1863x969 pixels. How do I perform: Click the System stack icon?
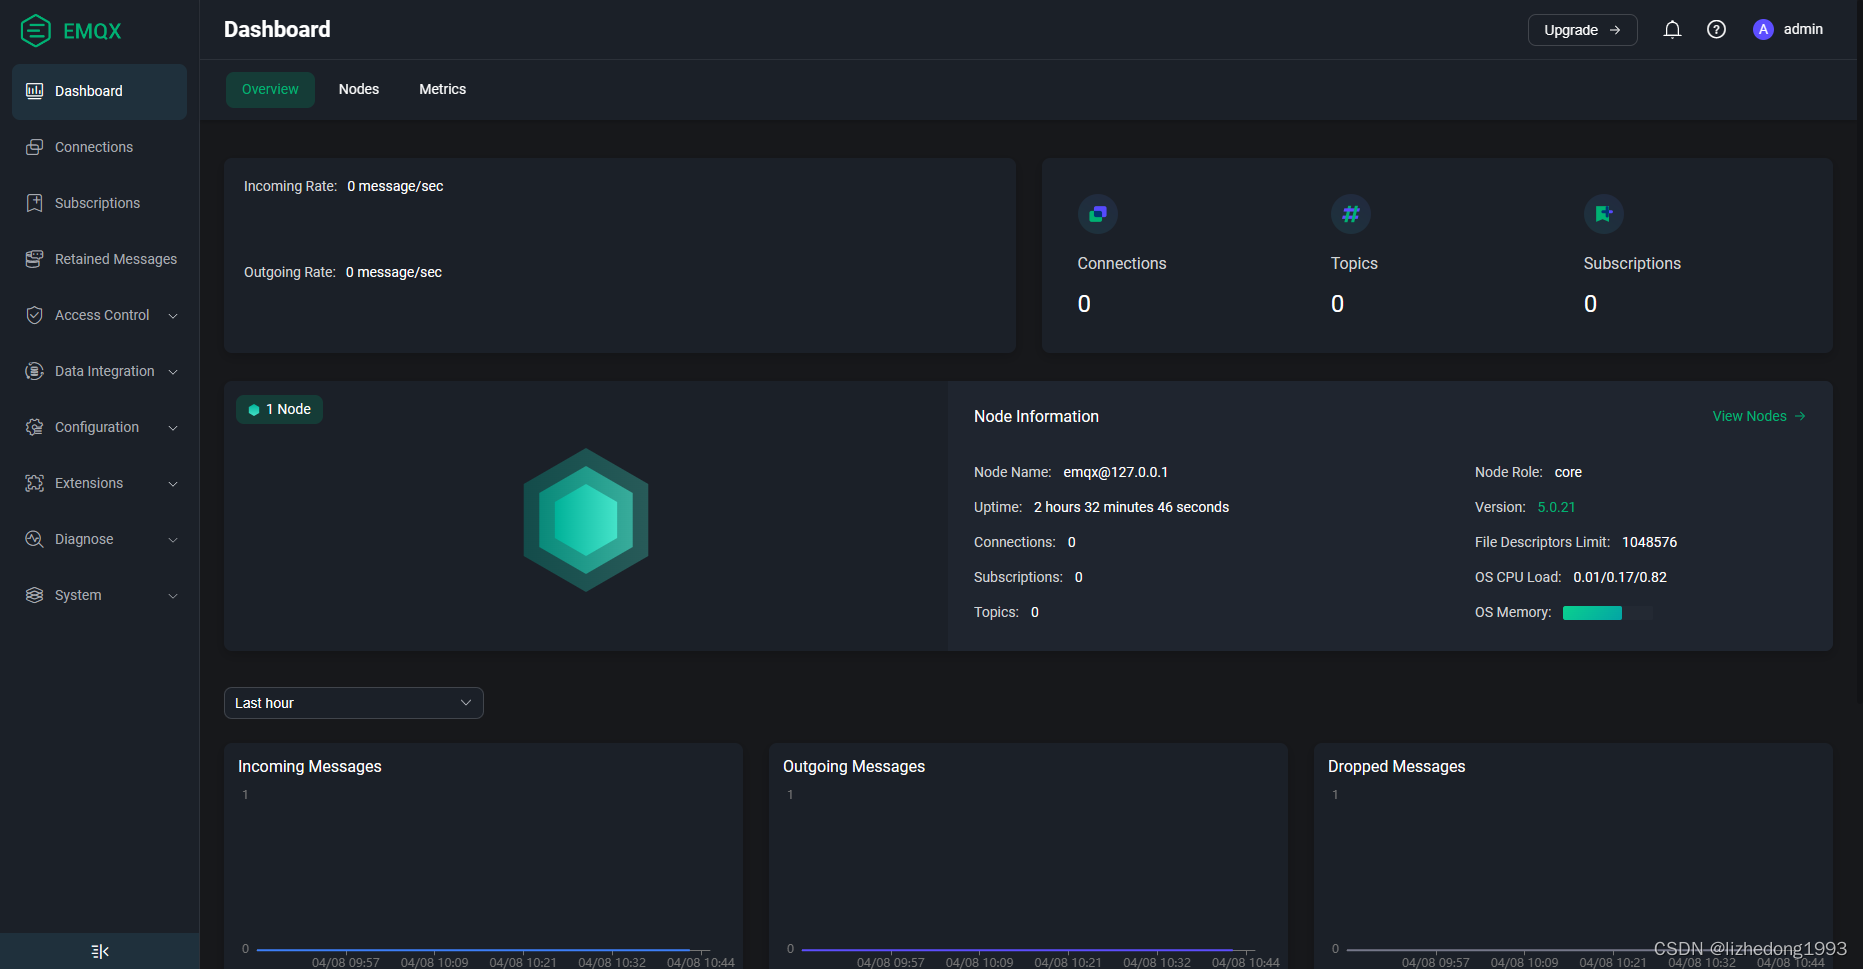click(34, 595)
